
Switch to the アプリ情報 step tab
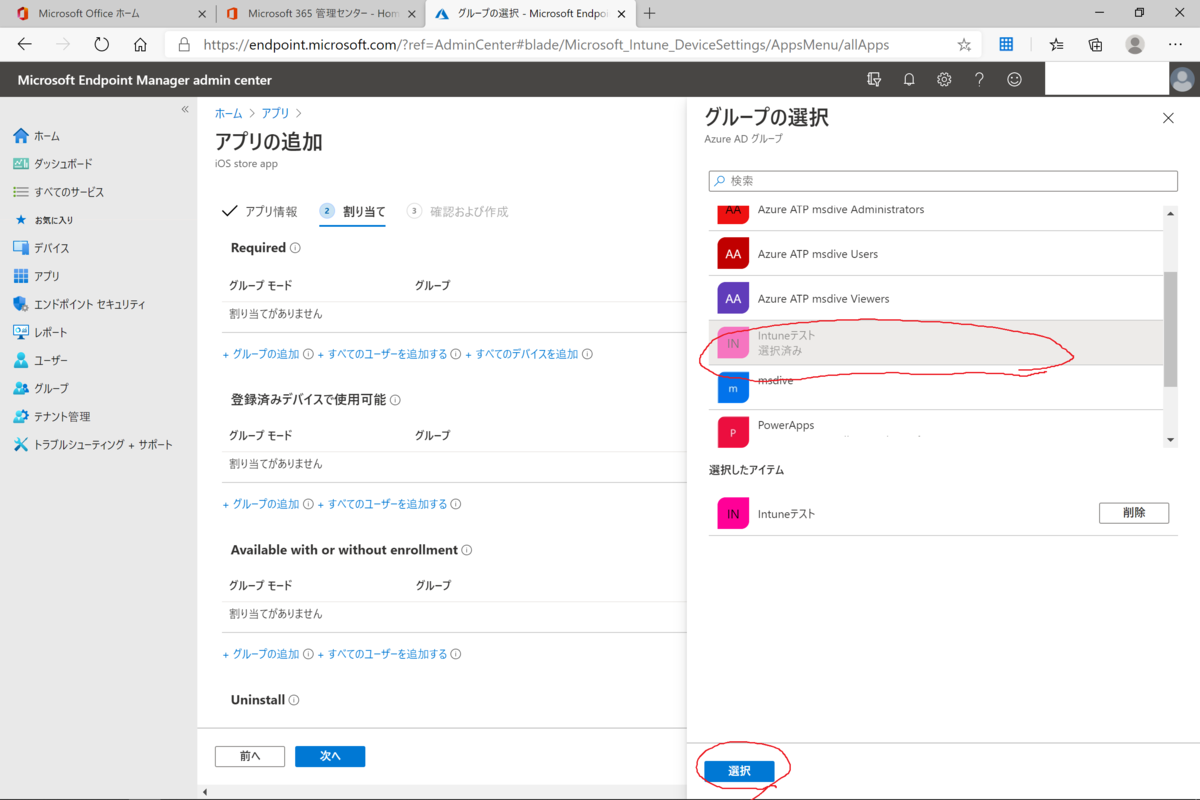point(269,211)
